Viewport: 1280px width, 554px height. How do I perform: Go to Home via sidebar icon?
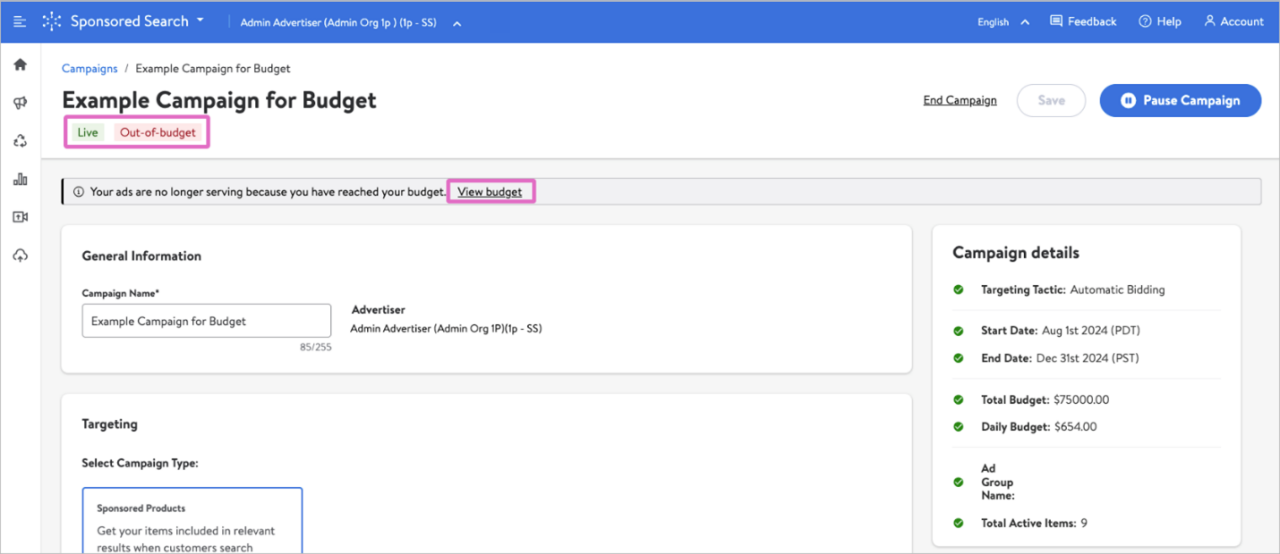pos(20,65)
